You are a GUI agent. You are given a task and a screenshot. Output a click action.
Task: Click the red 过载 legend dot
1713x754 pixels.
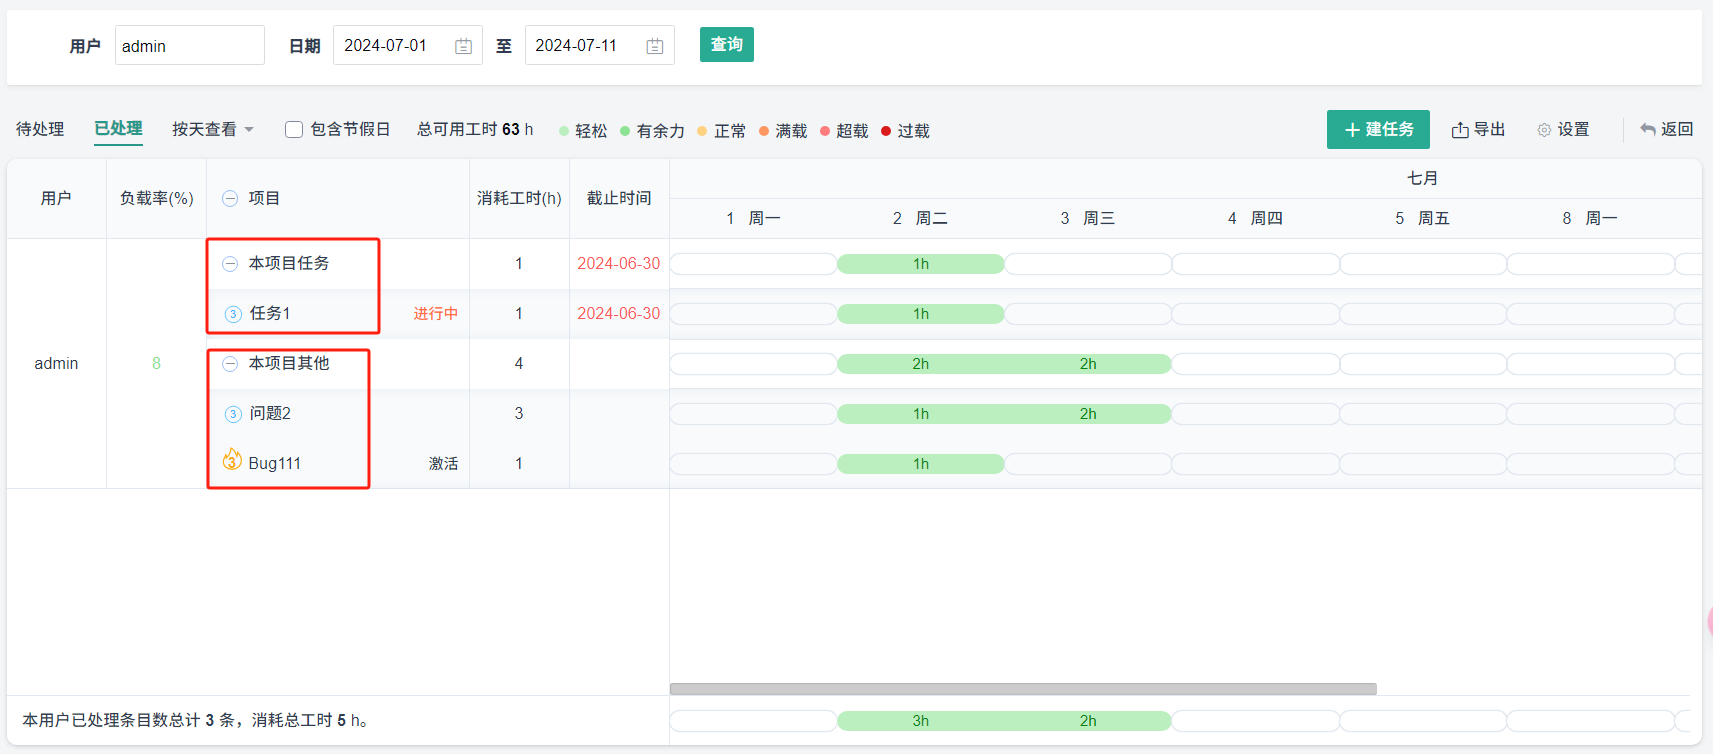tap(886, 131)
